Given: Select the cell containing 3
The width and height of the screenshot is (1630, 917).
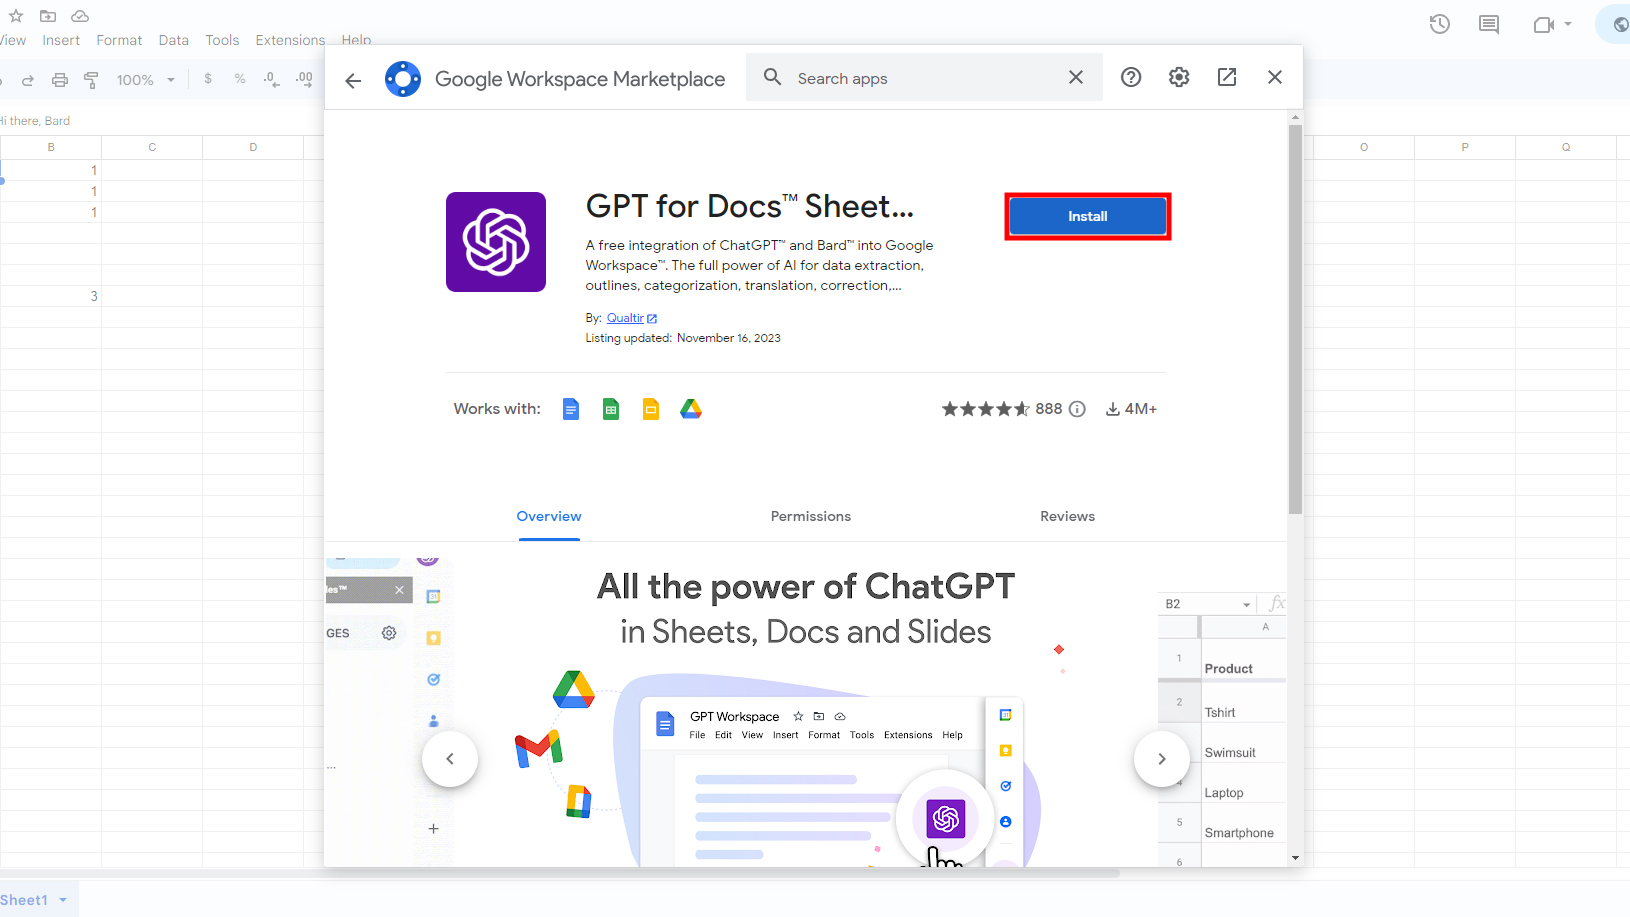Looking at the screenshot, I should pyautogui.click(x=51, y=296).
